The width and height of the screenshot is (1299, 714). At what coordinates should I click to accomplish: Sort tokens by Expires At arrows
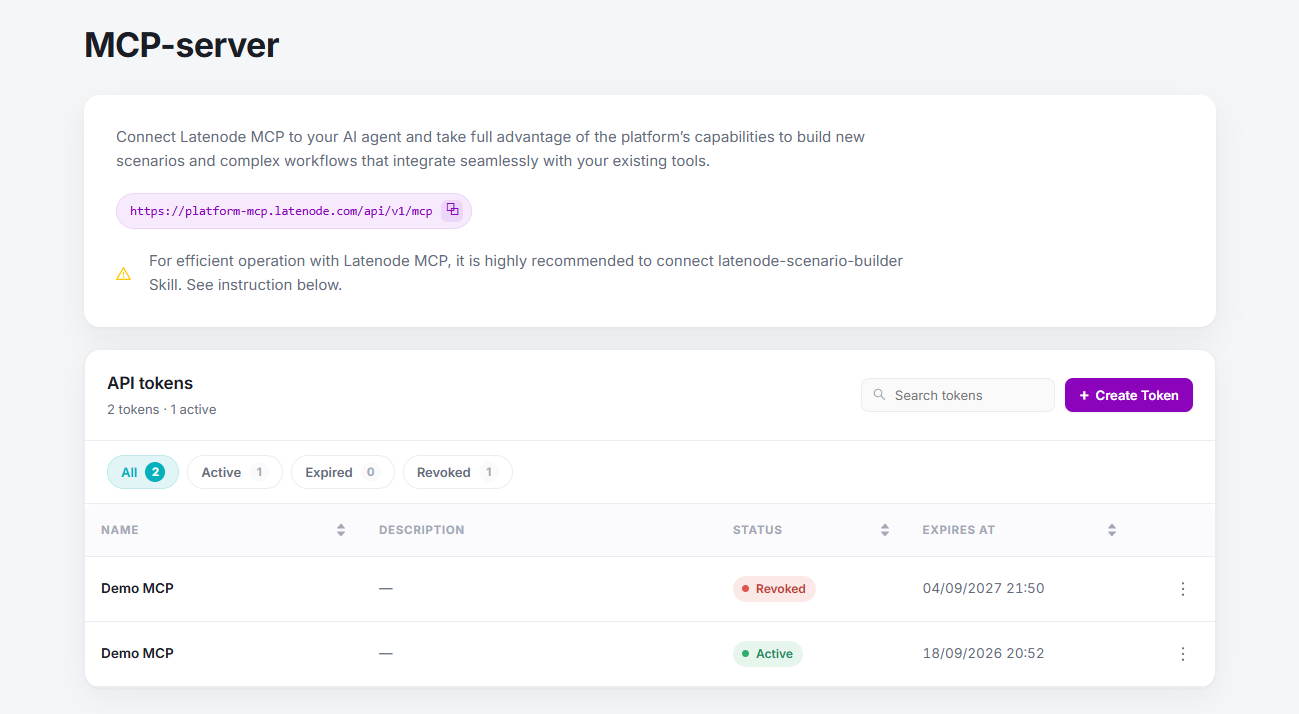coord(1112,530)
